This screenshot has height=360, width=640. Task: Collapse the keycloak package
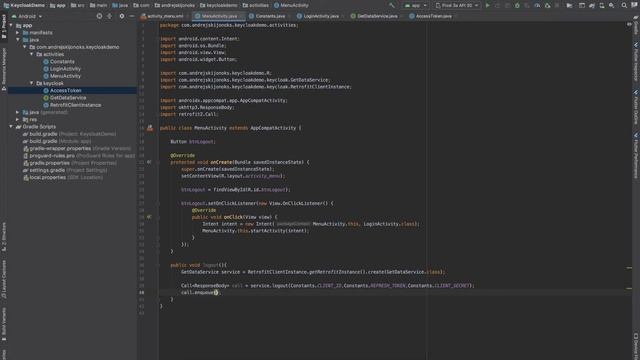click(32, 83)
